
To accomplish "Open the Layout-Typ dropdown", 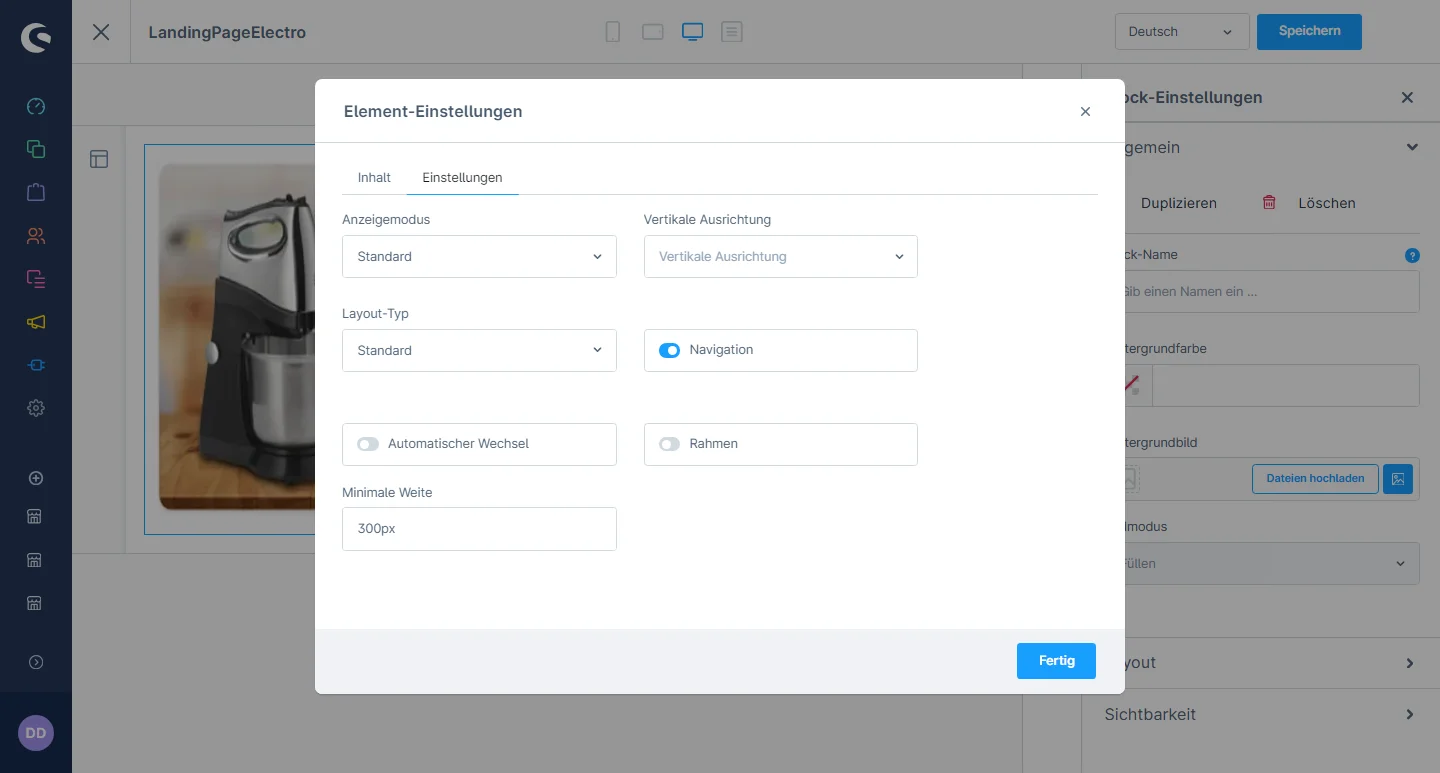I will (479, 351).
